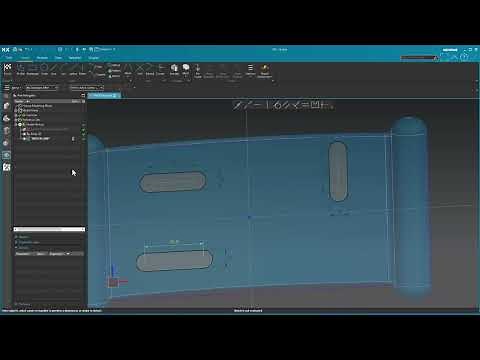Viewport: 480px width, 360px height.
Task: Click the speech-bubble More icon in ribbon
Action: coord(186,69)
